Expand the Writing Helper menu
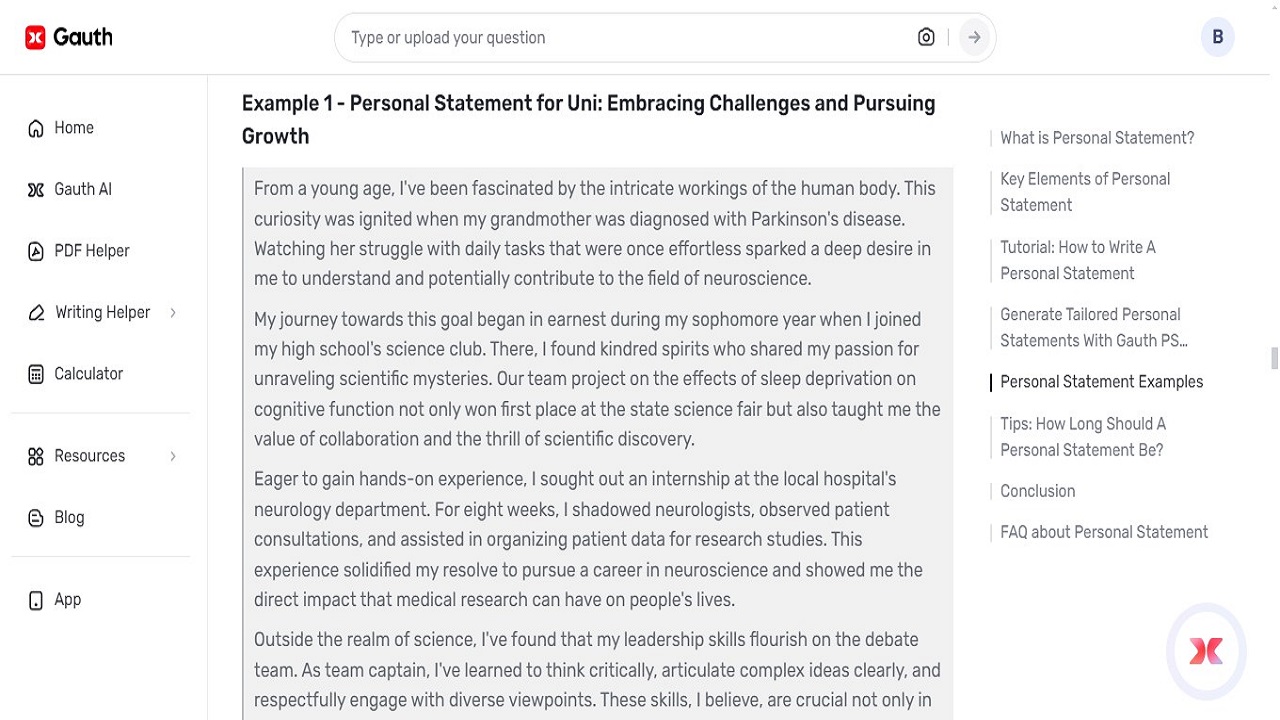This screenshot has height=720, width=1280. (x=102, y=312)
